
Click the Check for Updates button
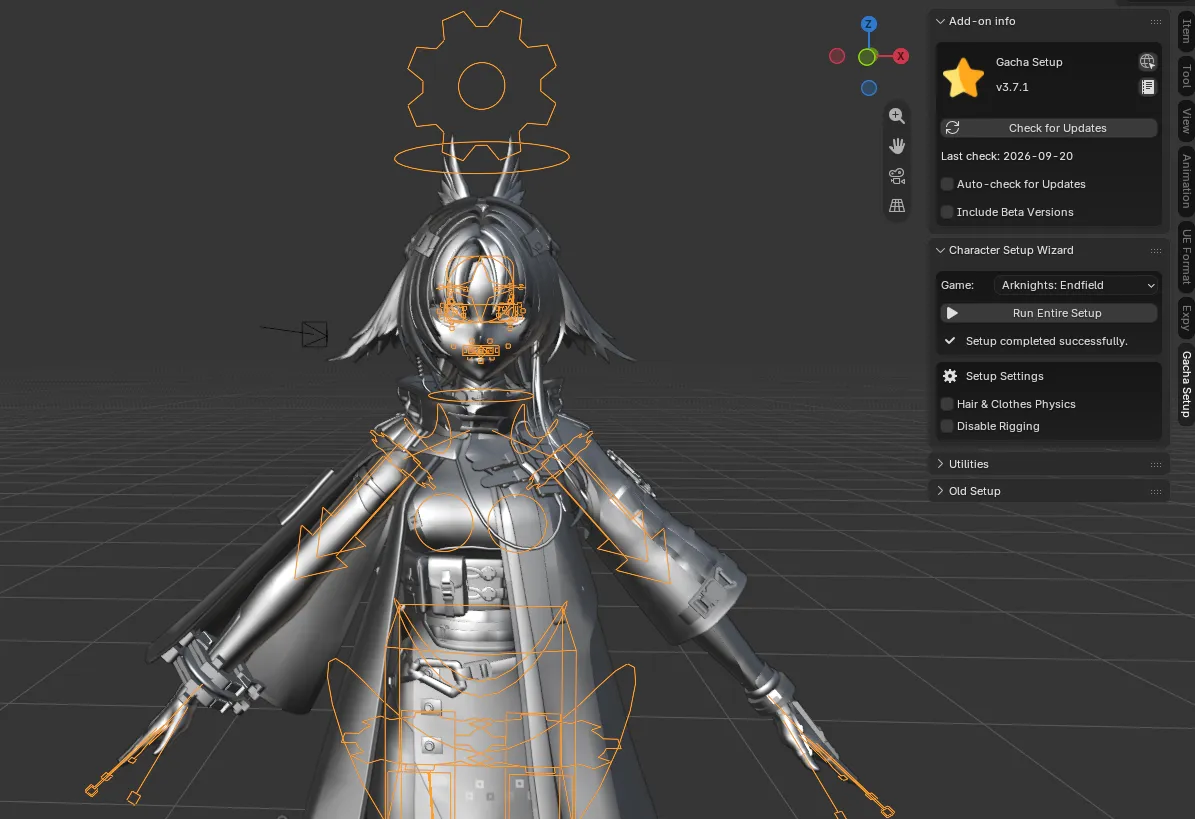(1049, 128)
